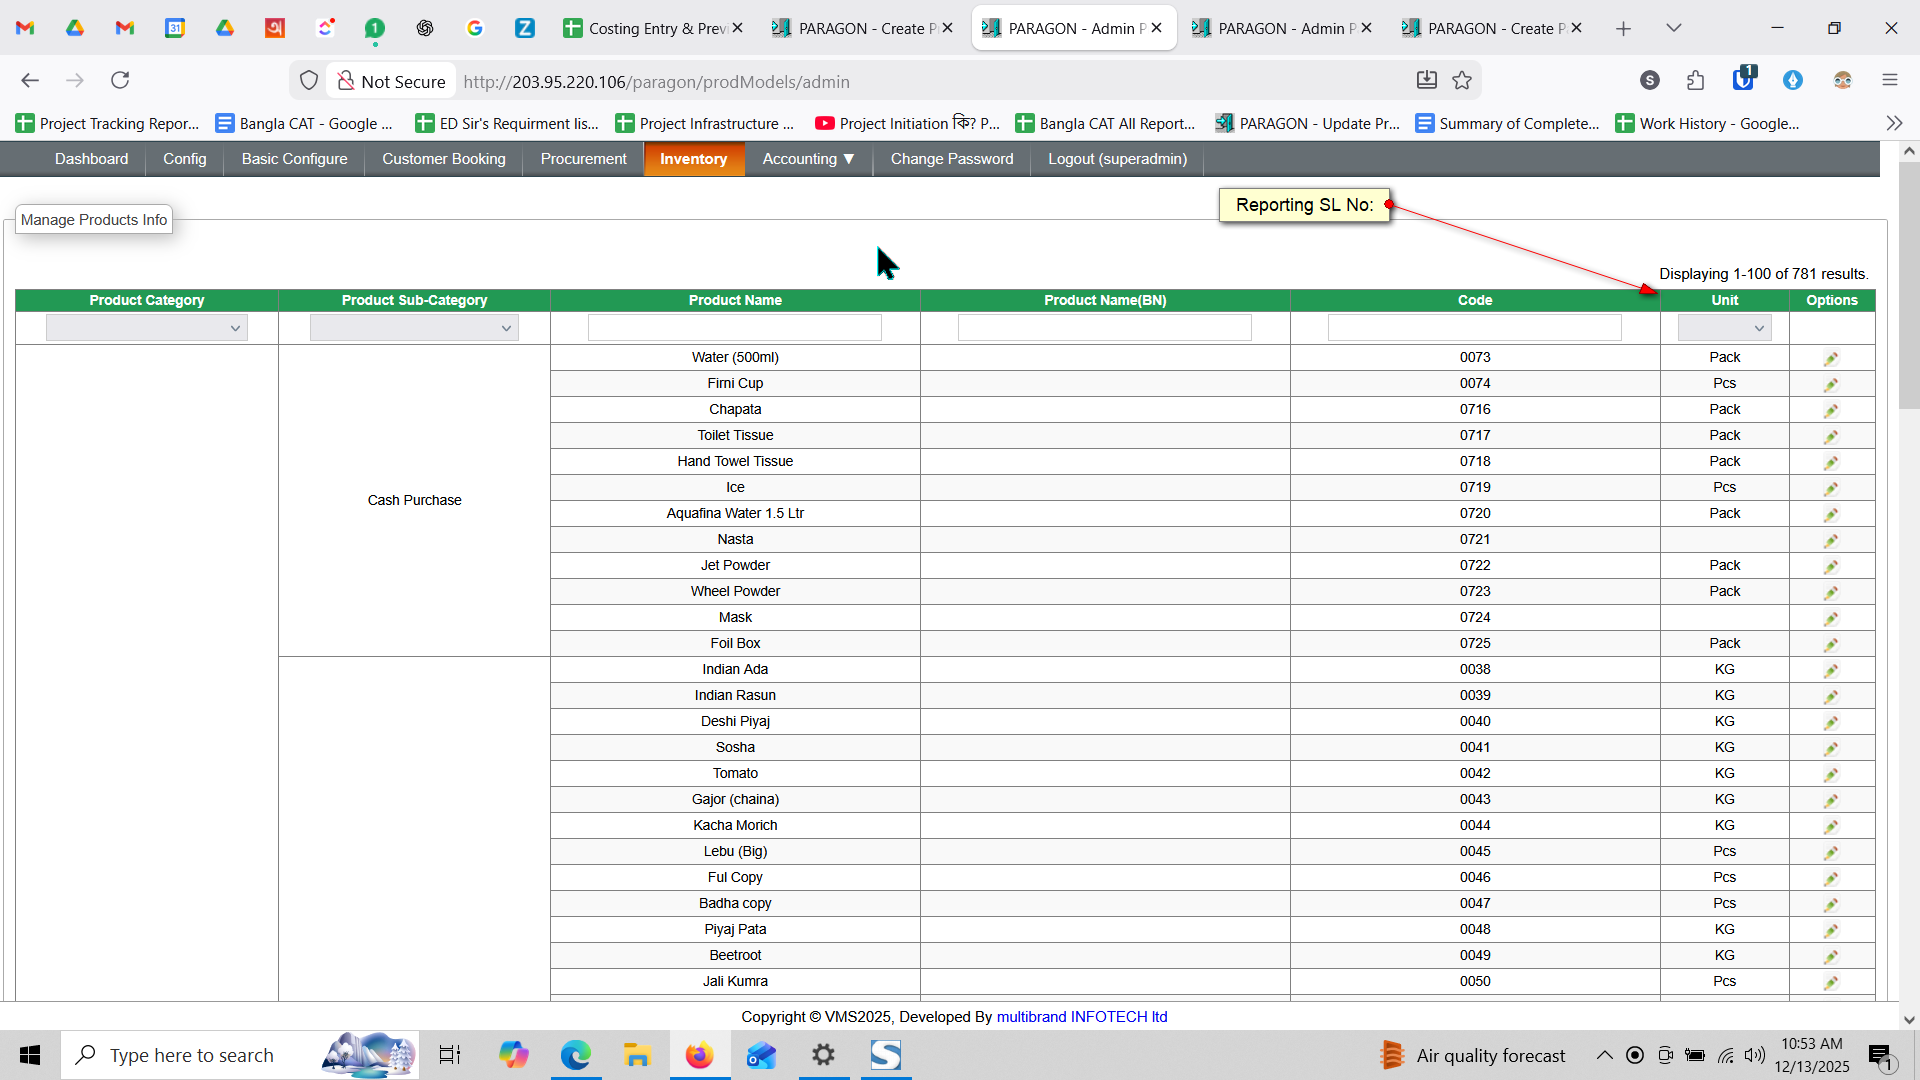The image size is (1920, 1080).
Task: Click Logout (superadmin) link
Action: click(x=1117, y=159)
